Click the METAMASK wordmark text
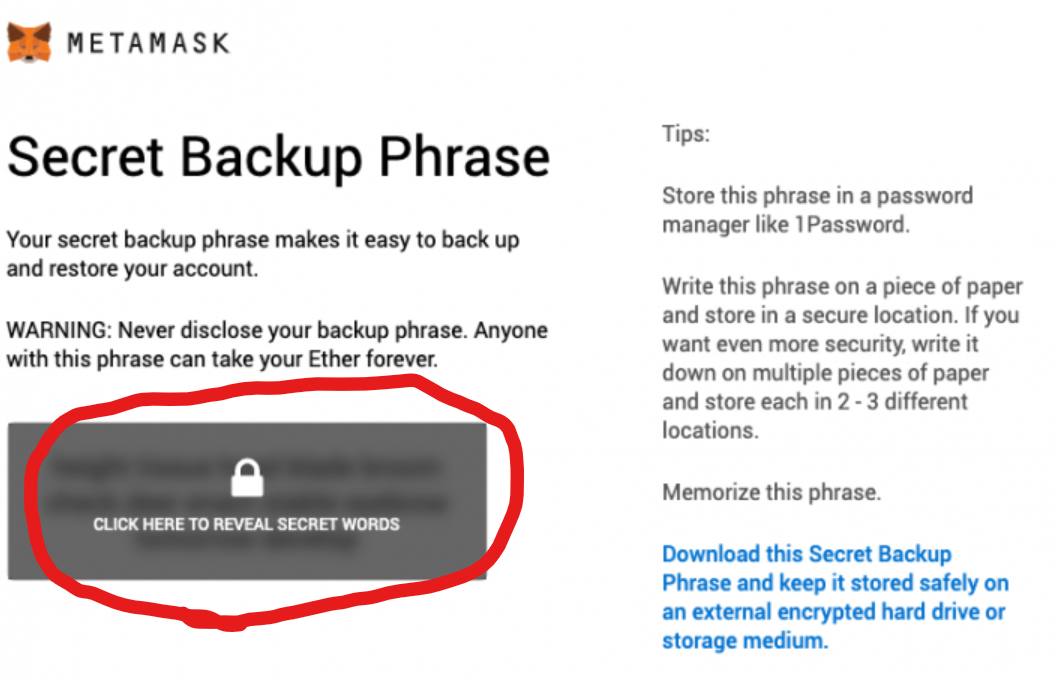Screen dimensions: 1060x682 point(149,43)
